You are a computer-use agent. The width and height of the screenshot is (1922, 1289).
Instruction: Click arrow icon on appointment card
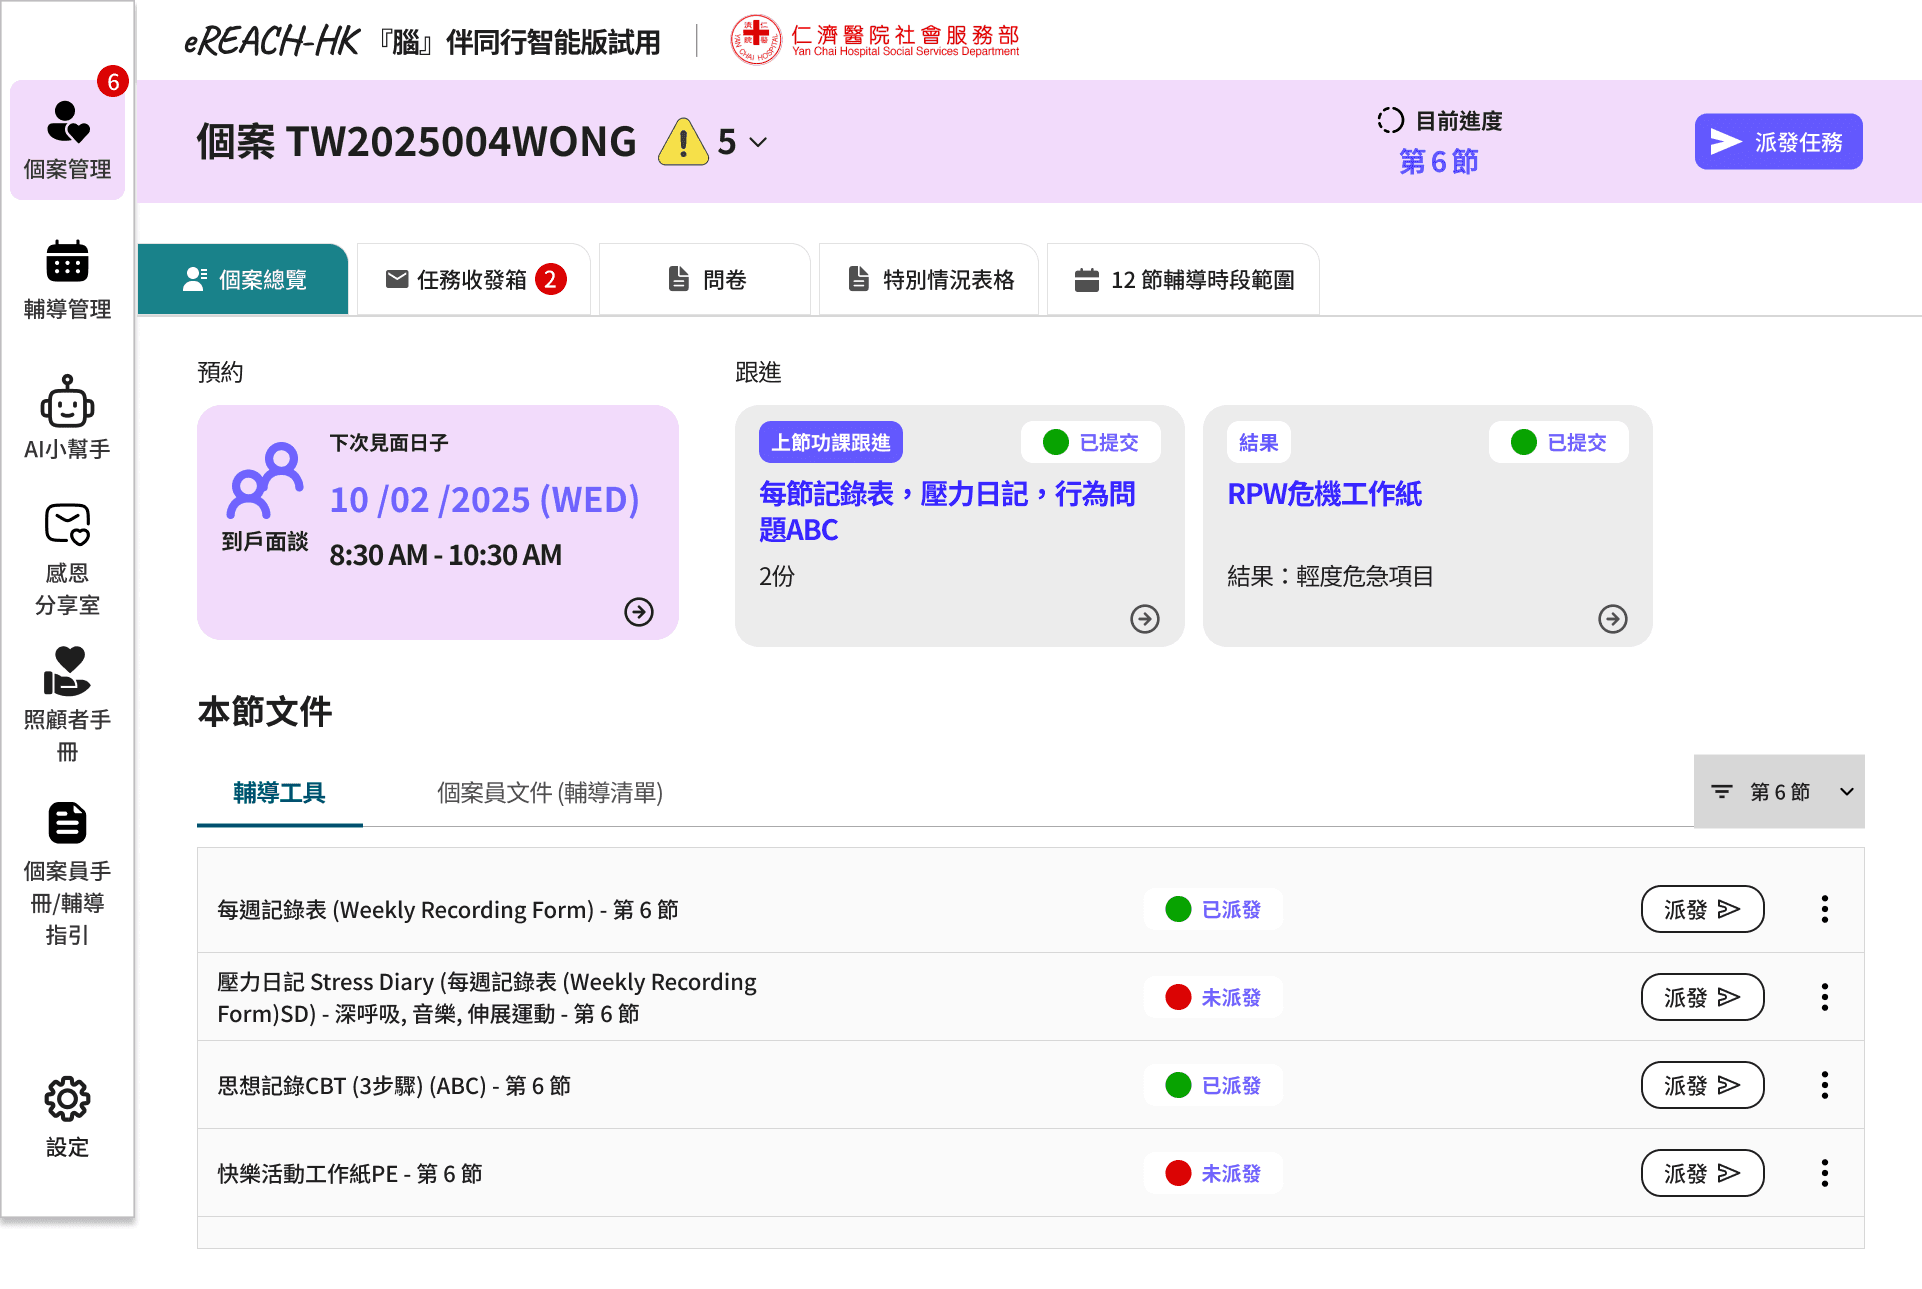[638, 611]
